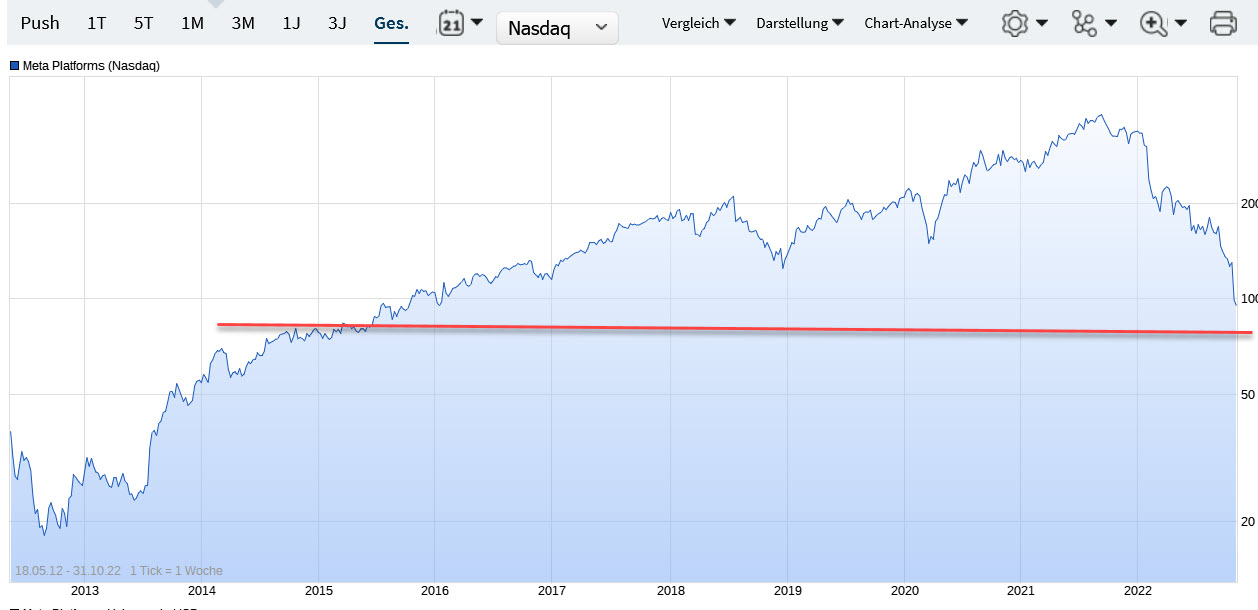The height and width of the screenshot is (610, 1258).
Task: Open the Chart-Analyse menu
Action: pyautogui.click(x=916, y=23)
